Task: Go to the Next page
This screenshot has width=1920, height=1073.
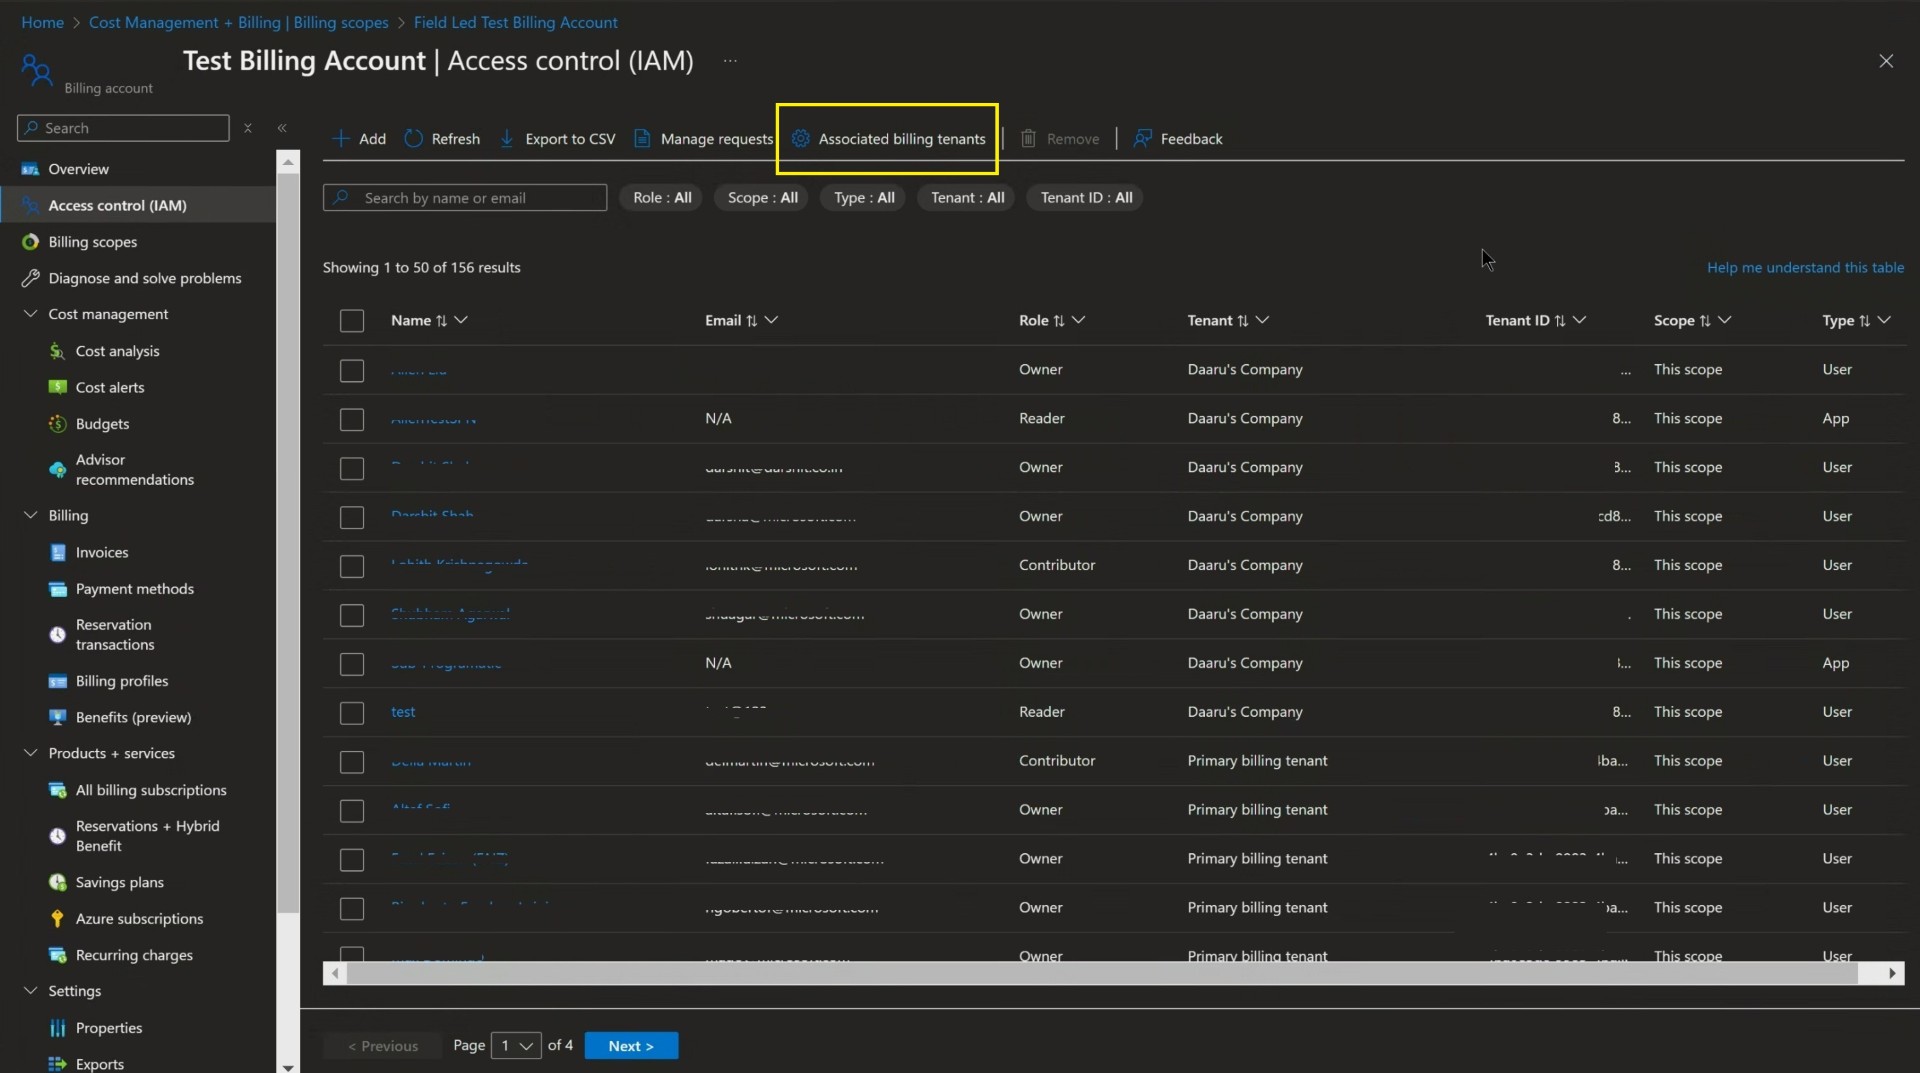Action: (x=631, y=1046)
